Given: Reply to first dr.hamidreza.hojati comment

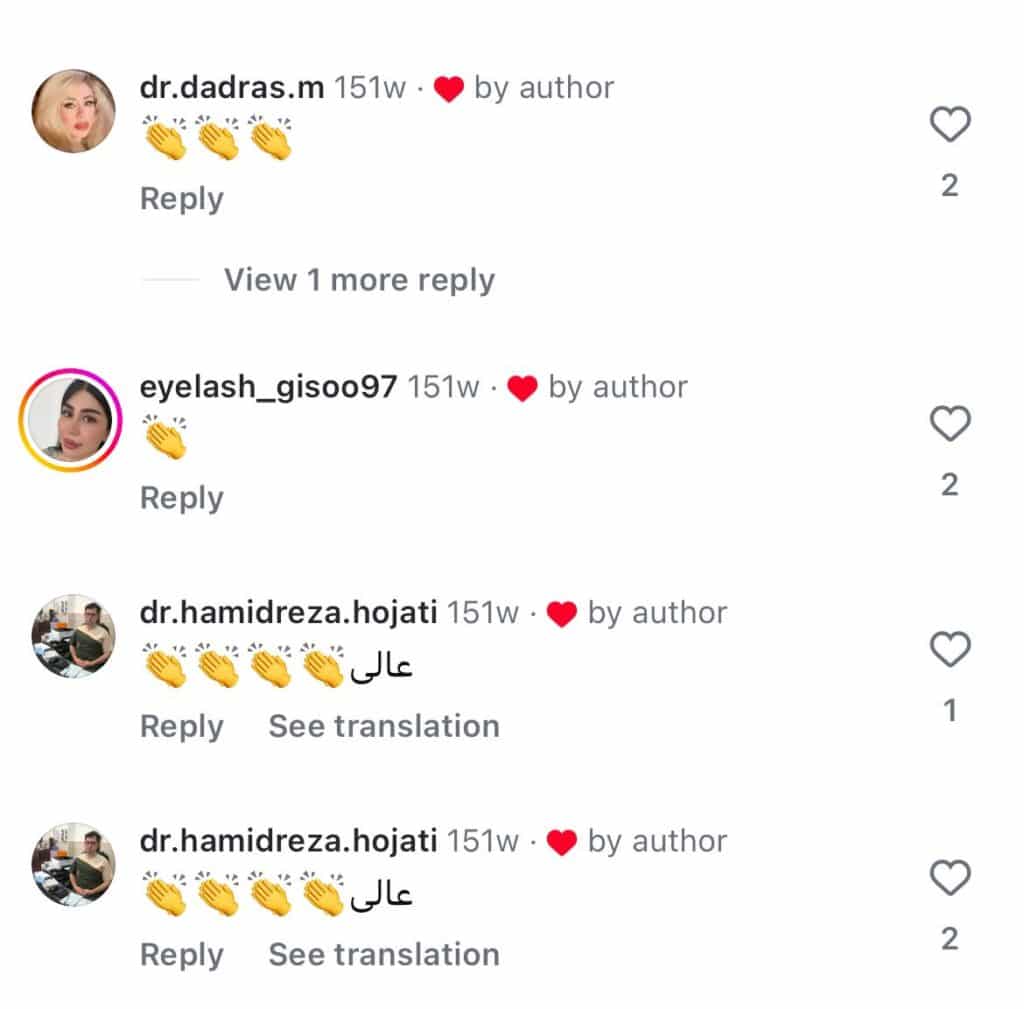Looking at the screenshot, I should [x=182, y=726].
